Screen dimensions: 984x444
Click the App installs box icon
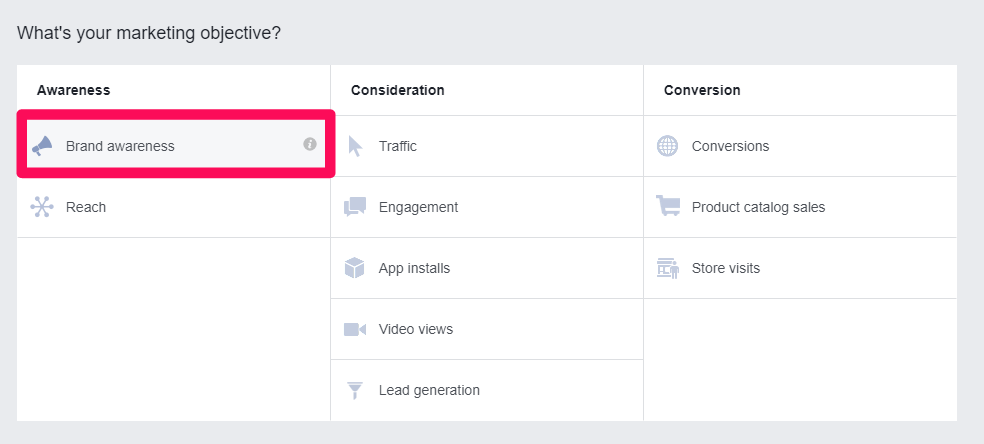click(355, 268)
